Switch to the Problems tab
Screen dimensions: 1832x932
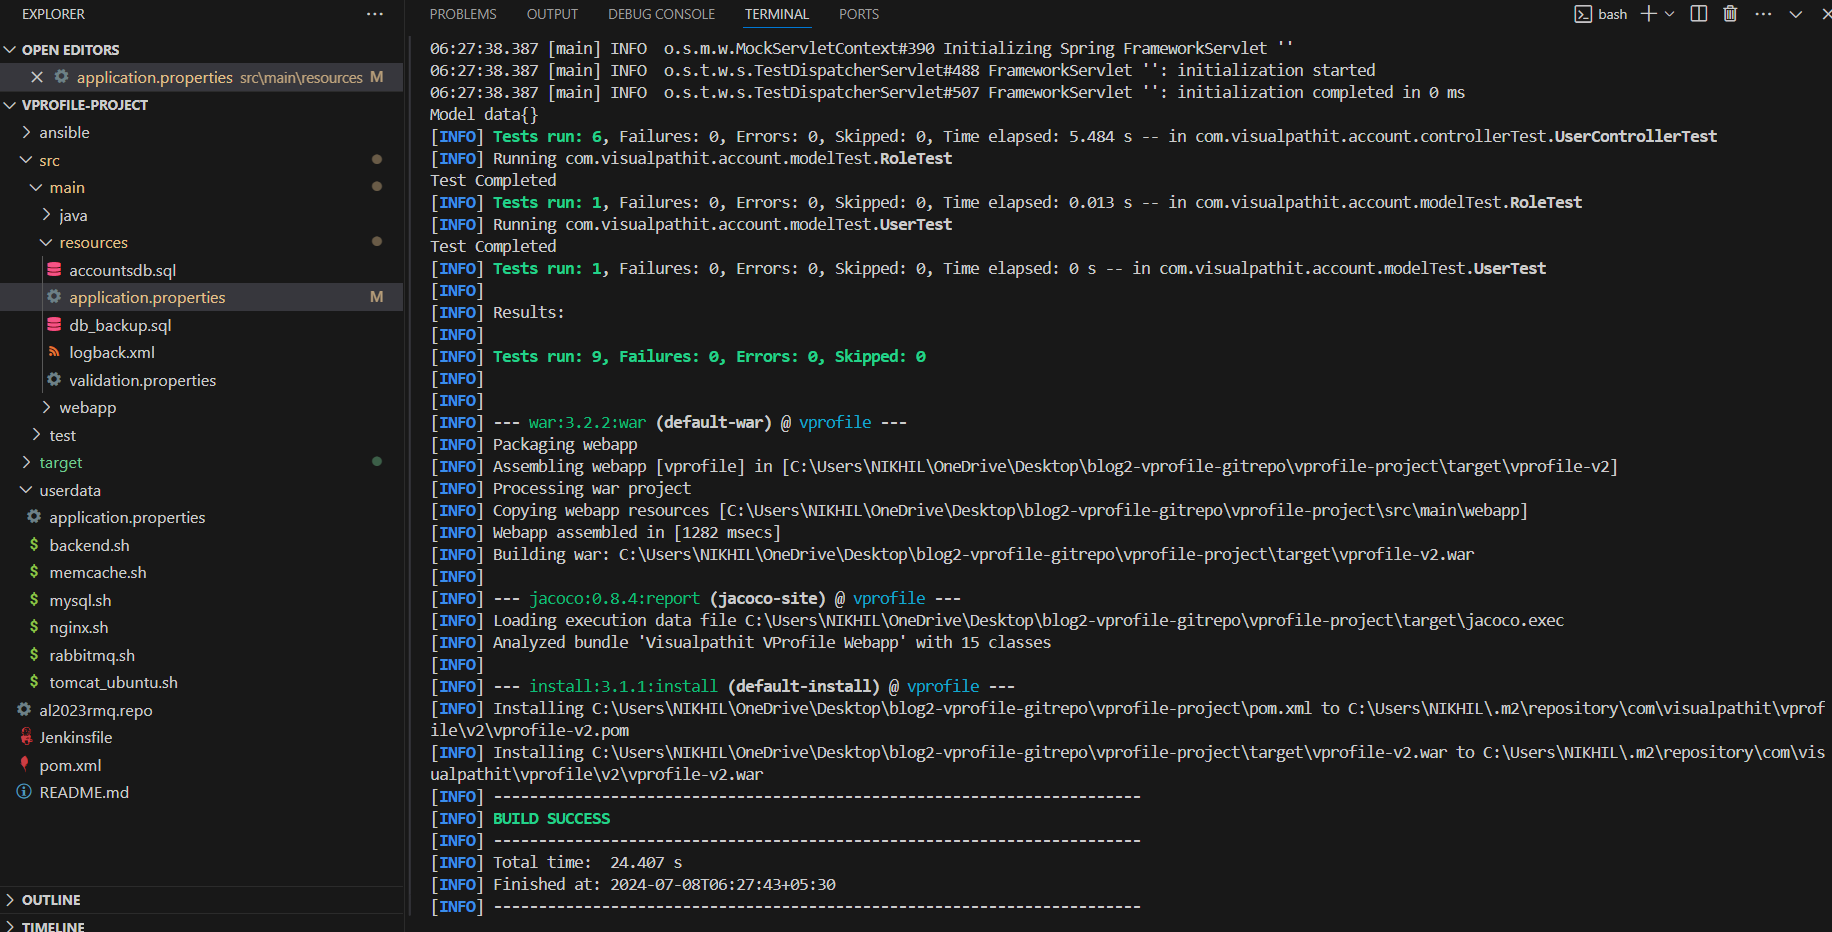463,14
